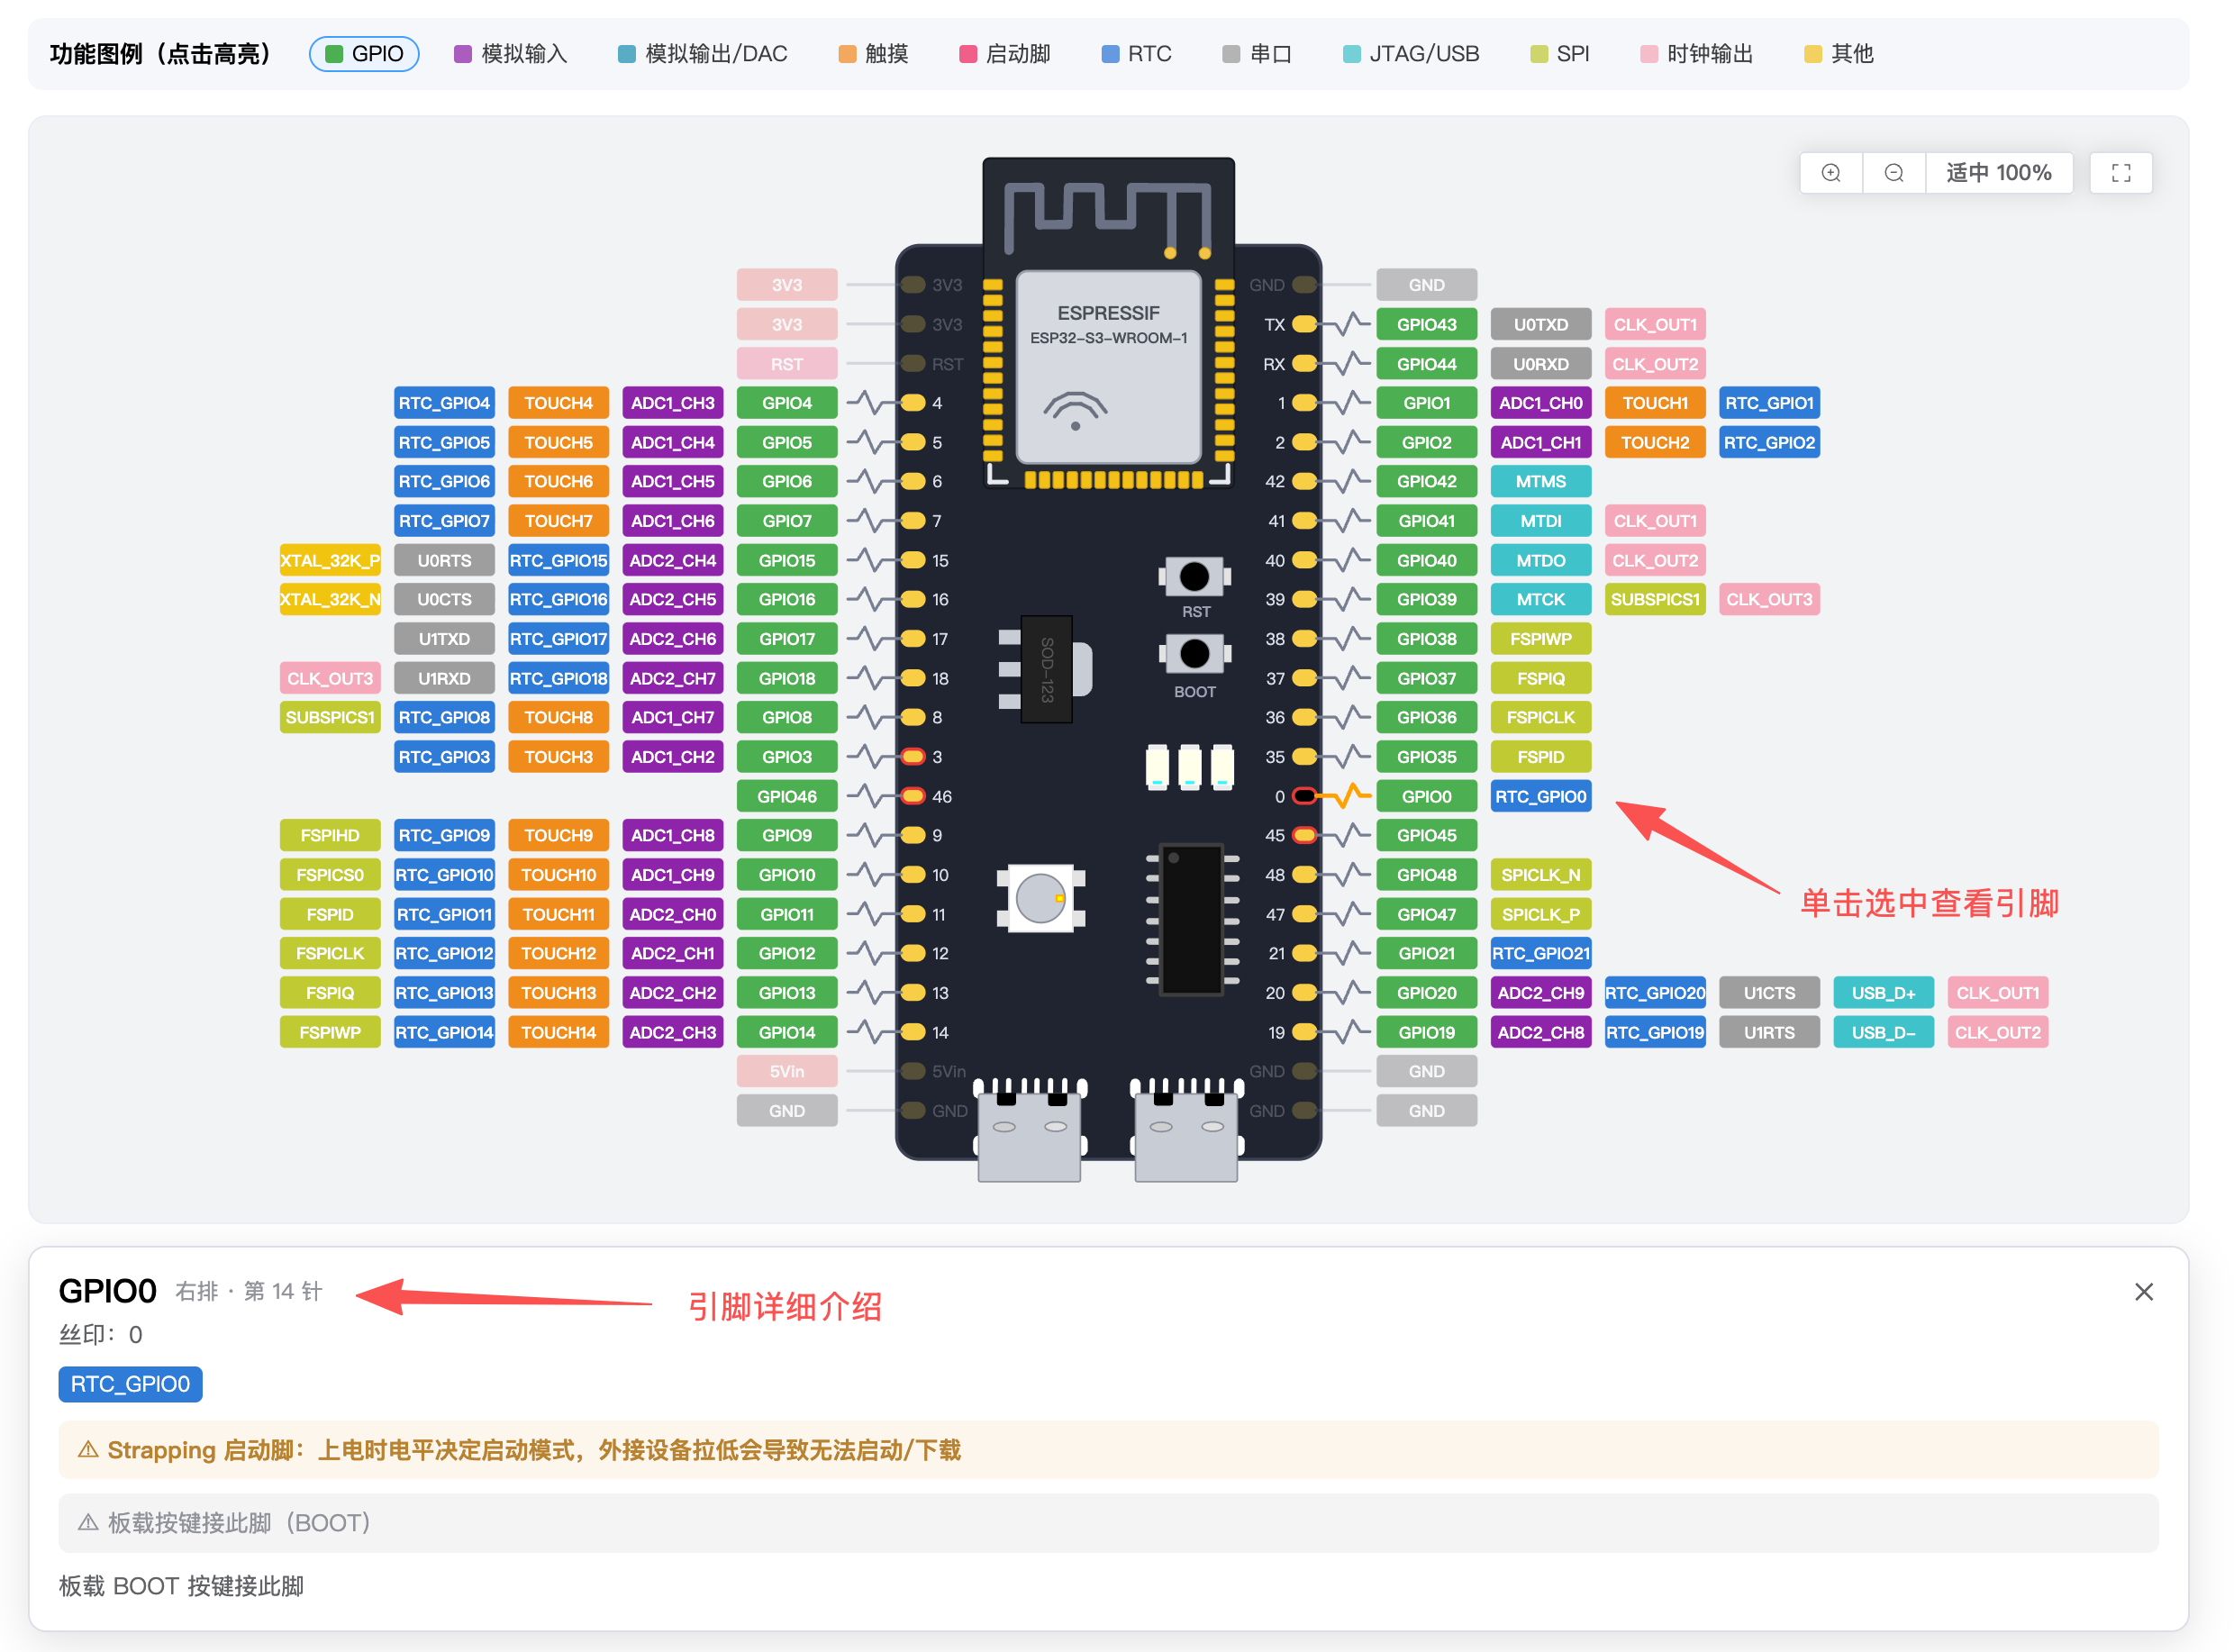Click the BOOT button on the board
Image resolution: width=2234 pixels, height=1652 pixels.
point(1194,654)
